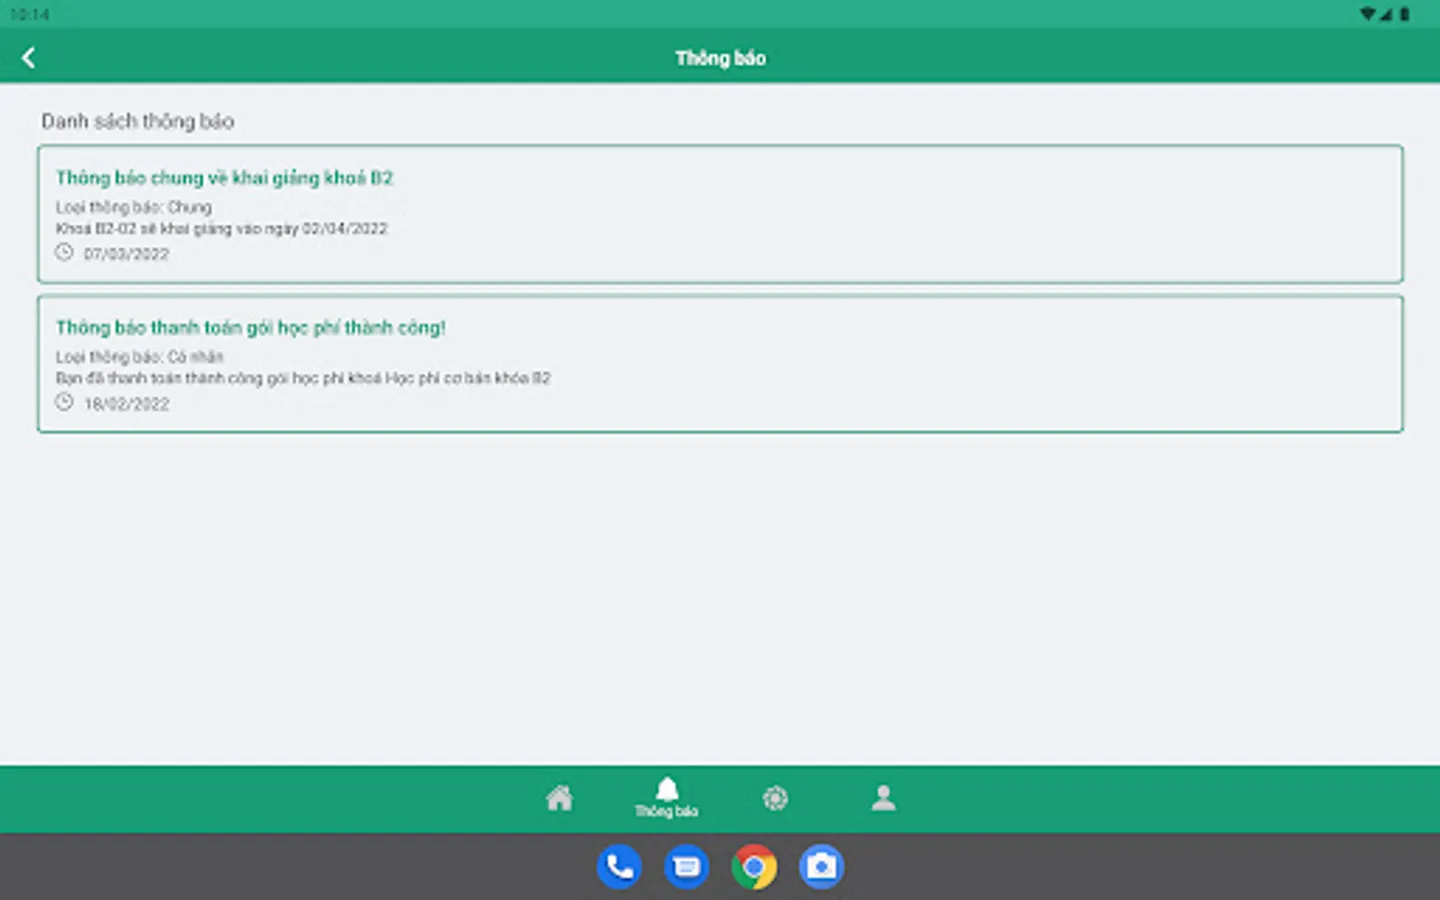Open the Messages app icon
Viewport: 1440px width, 900px height.
686,867
